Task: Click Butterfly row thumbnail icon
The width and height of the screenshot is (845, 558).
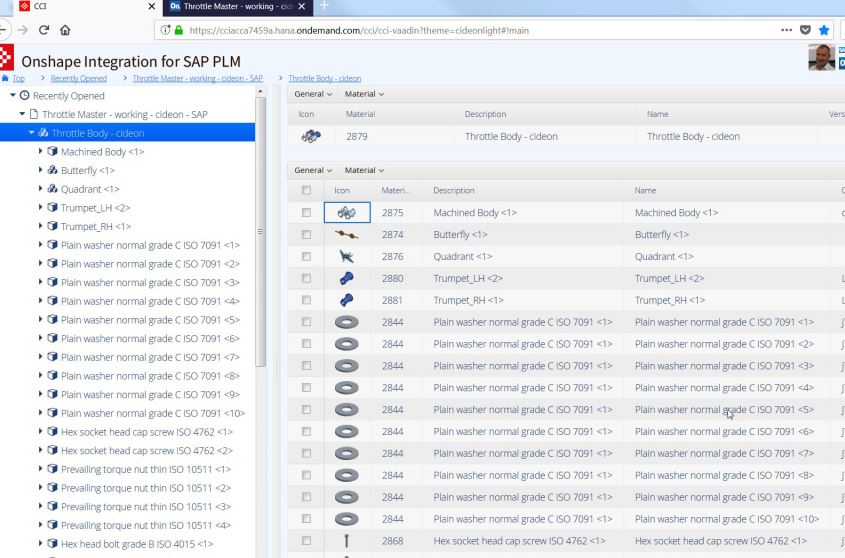Action: click(347, 235)
